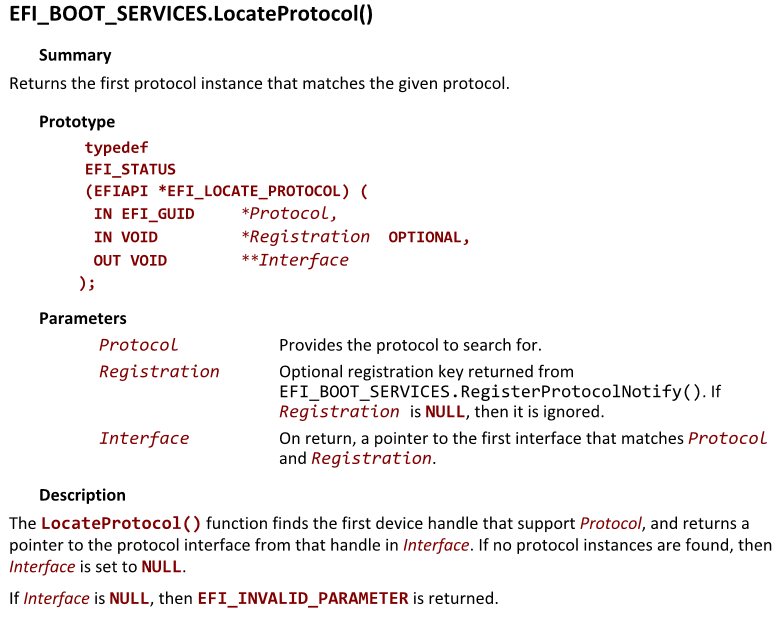Click the Protocol parameter name in Parameters
Viewport: 776px width, 618px height.
(x=138, y=345)
